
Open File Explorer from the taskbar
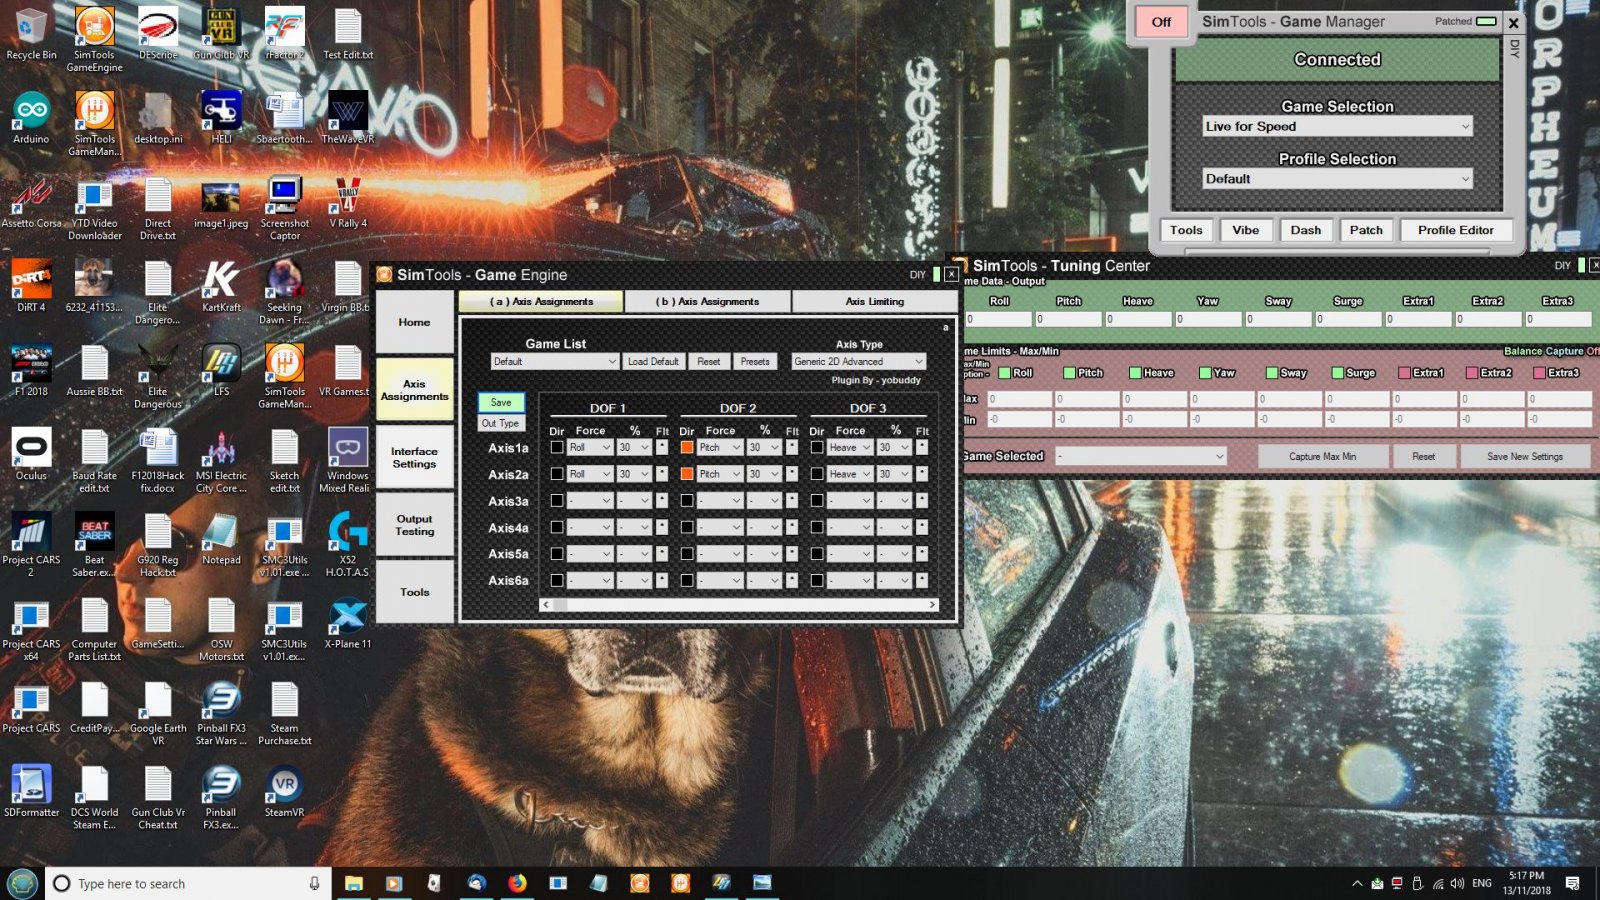(x=354, y=883)
